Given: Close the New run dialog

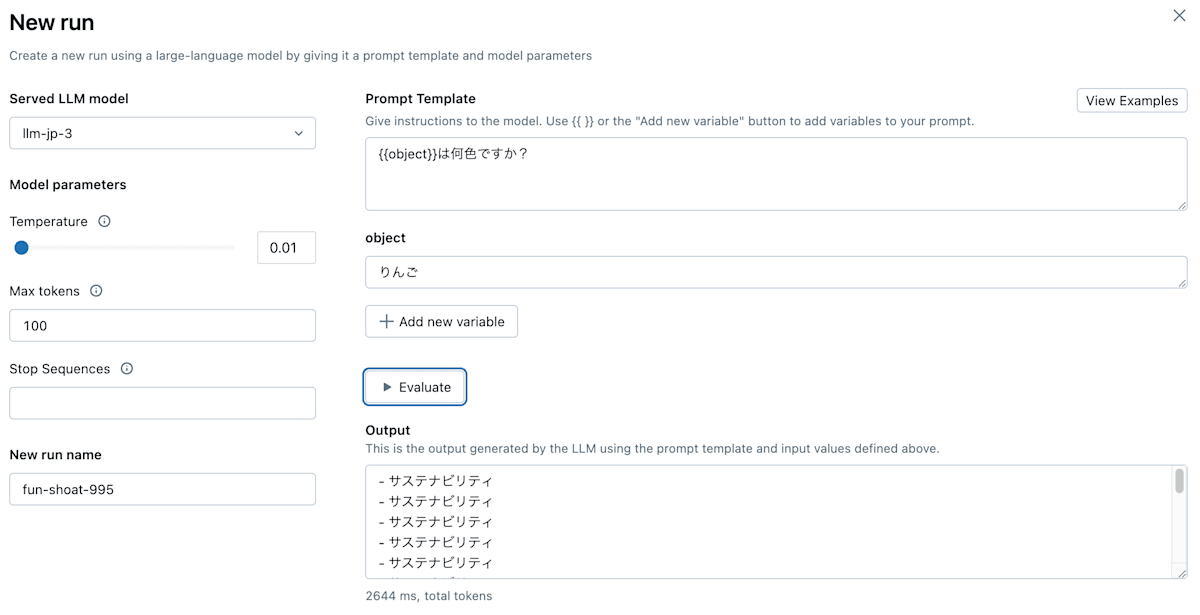Looking at the screenshot, I should [x=1179, y=16].
